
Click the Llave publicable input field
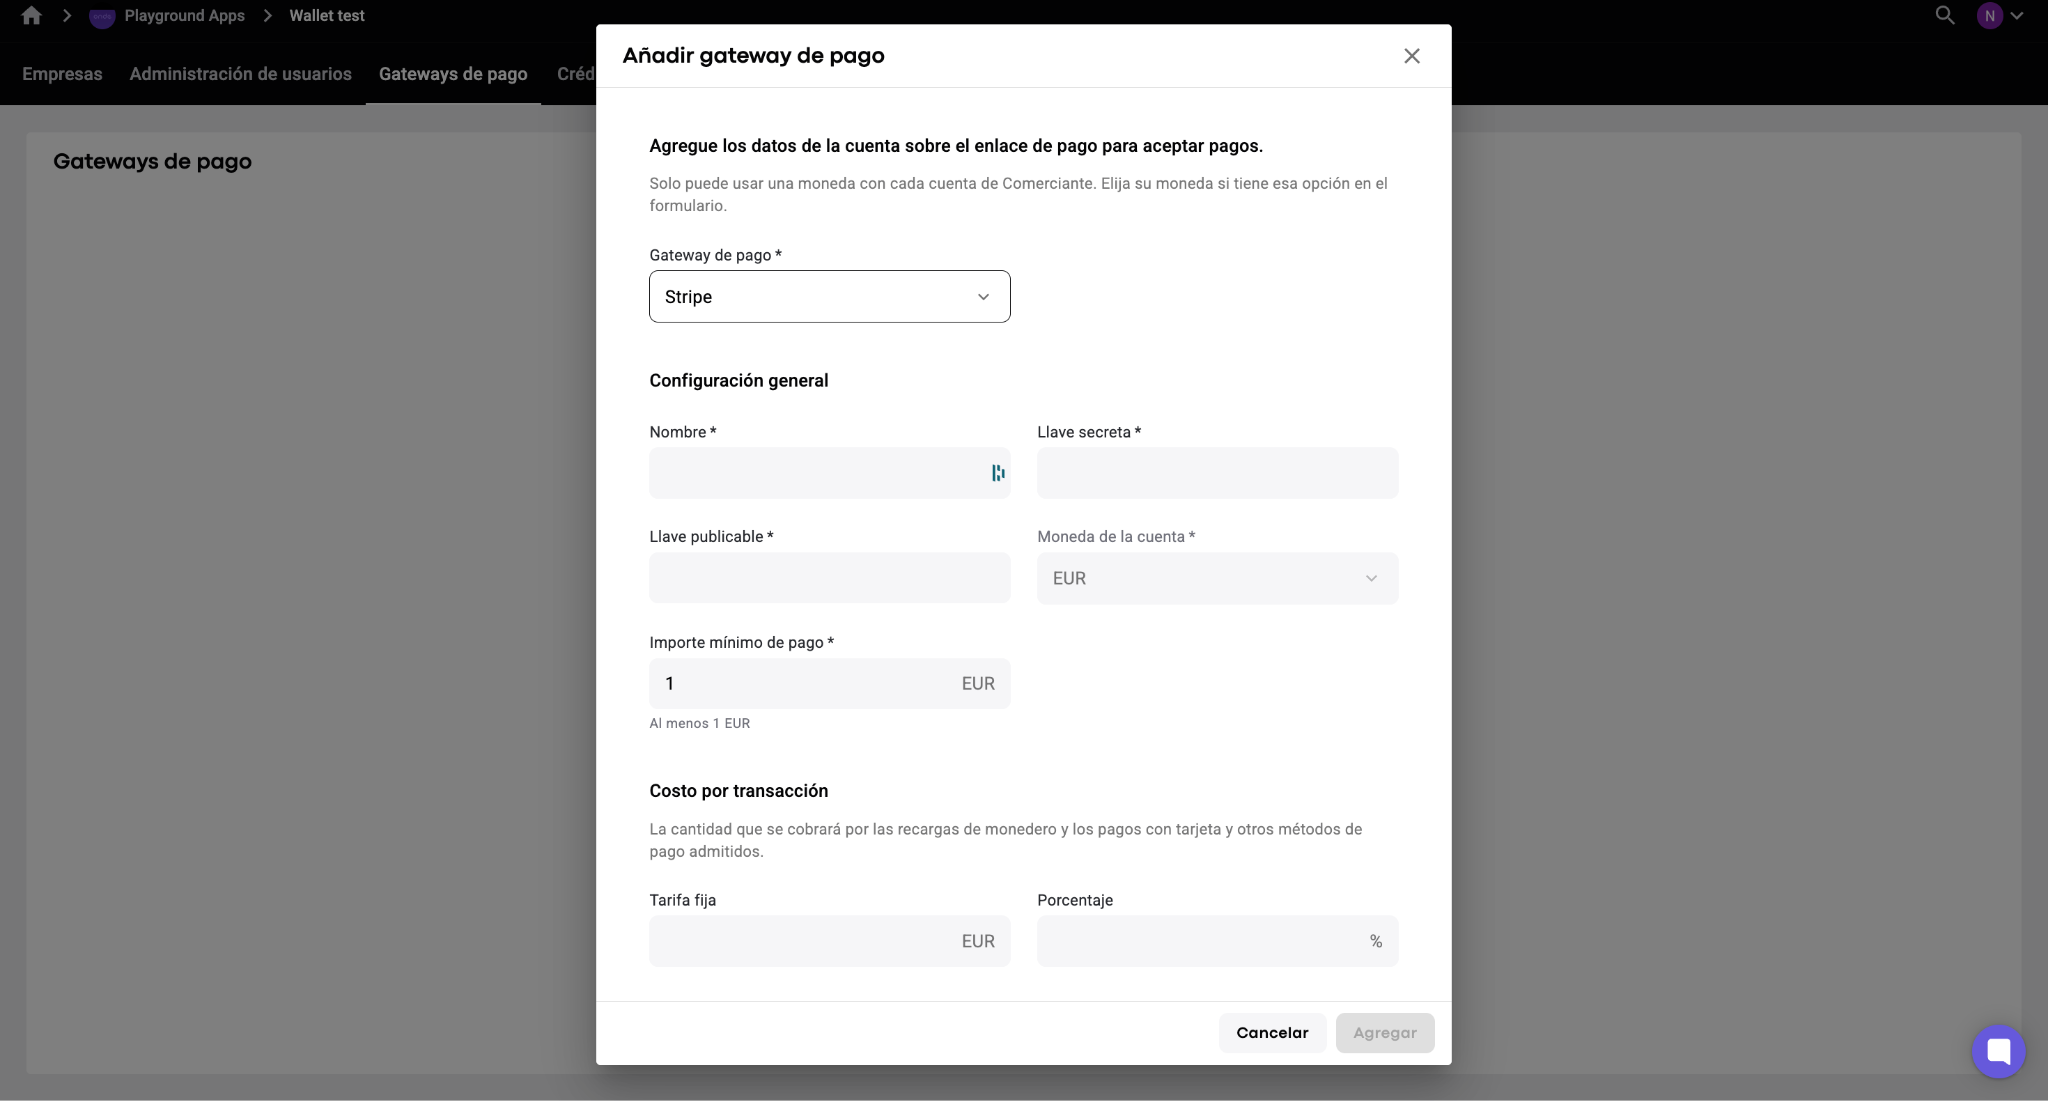click(829, 578)
